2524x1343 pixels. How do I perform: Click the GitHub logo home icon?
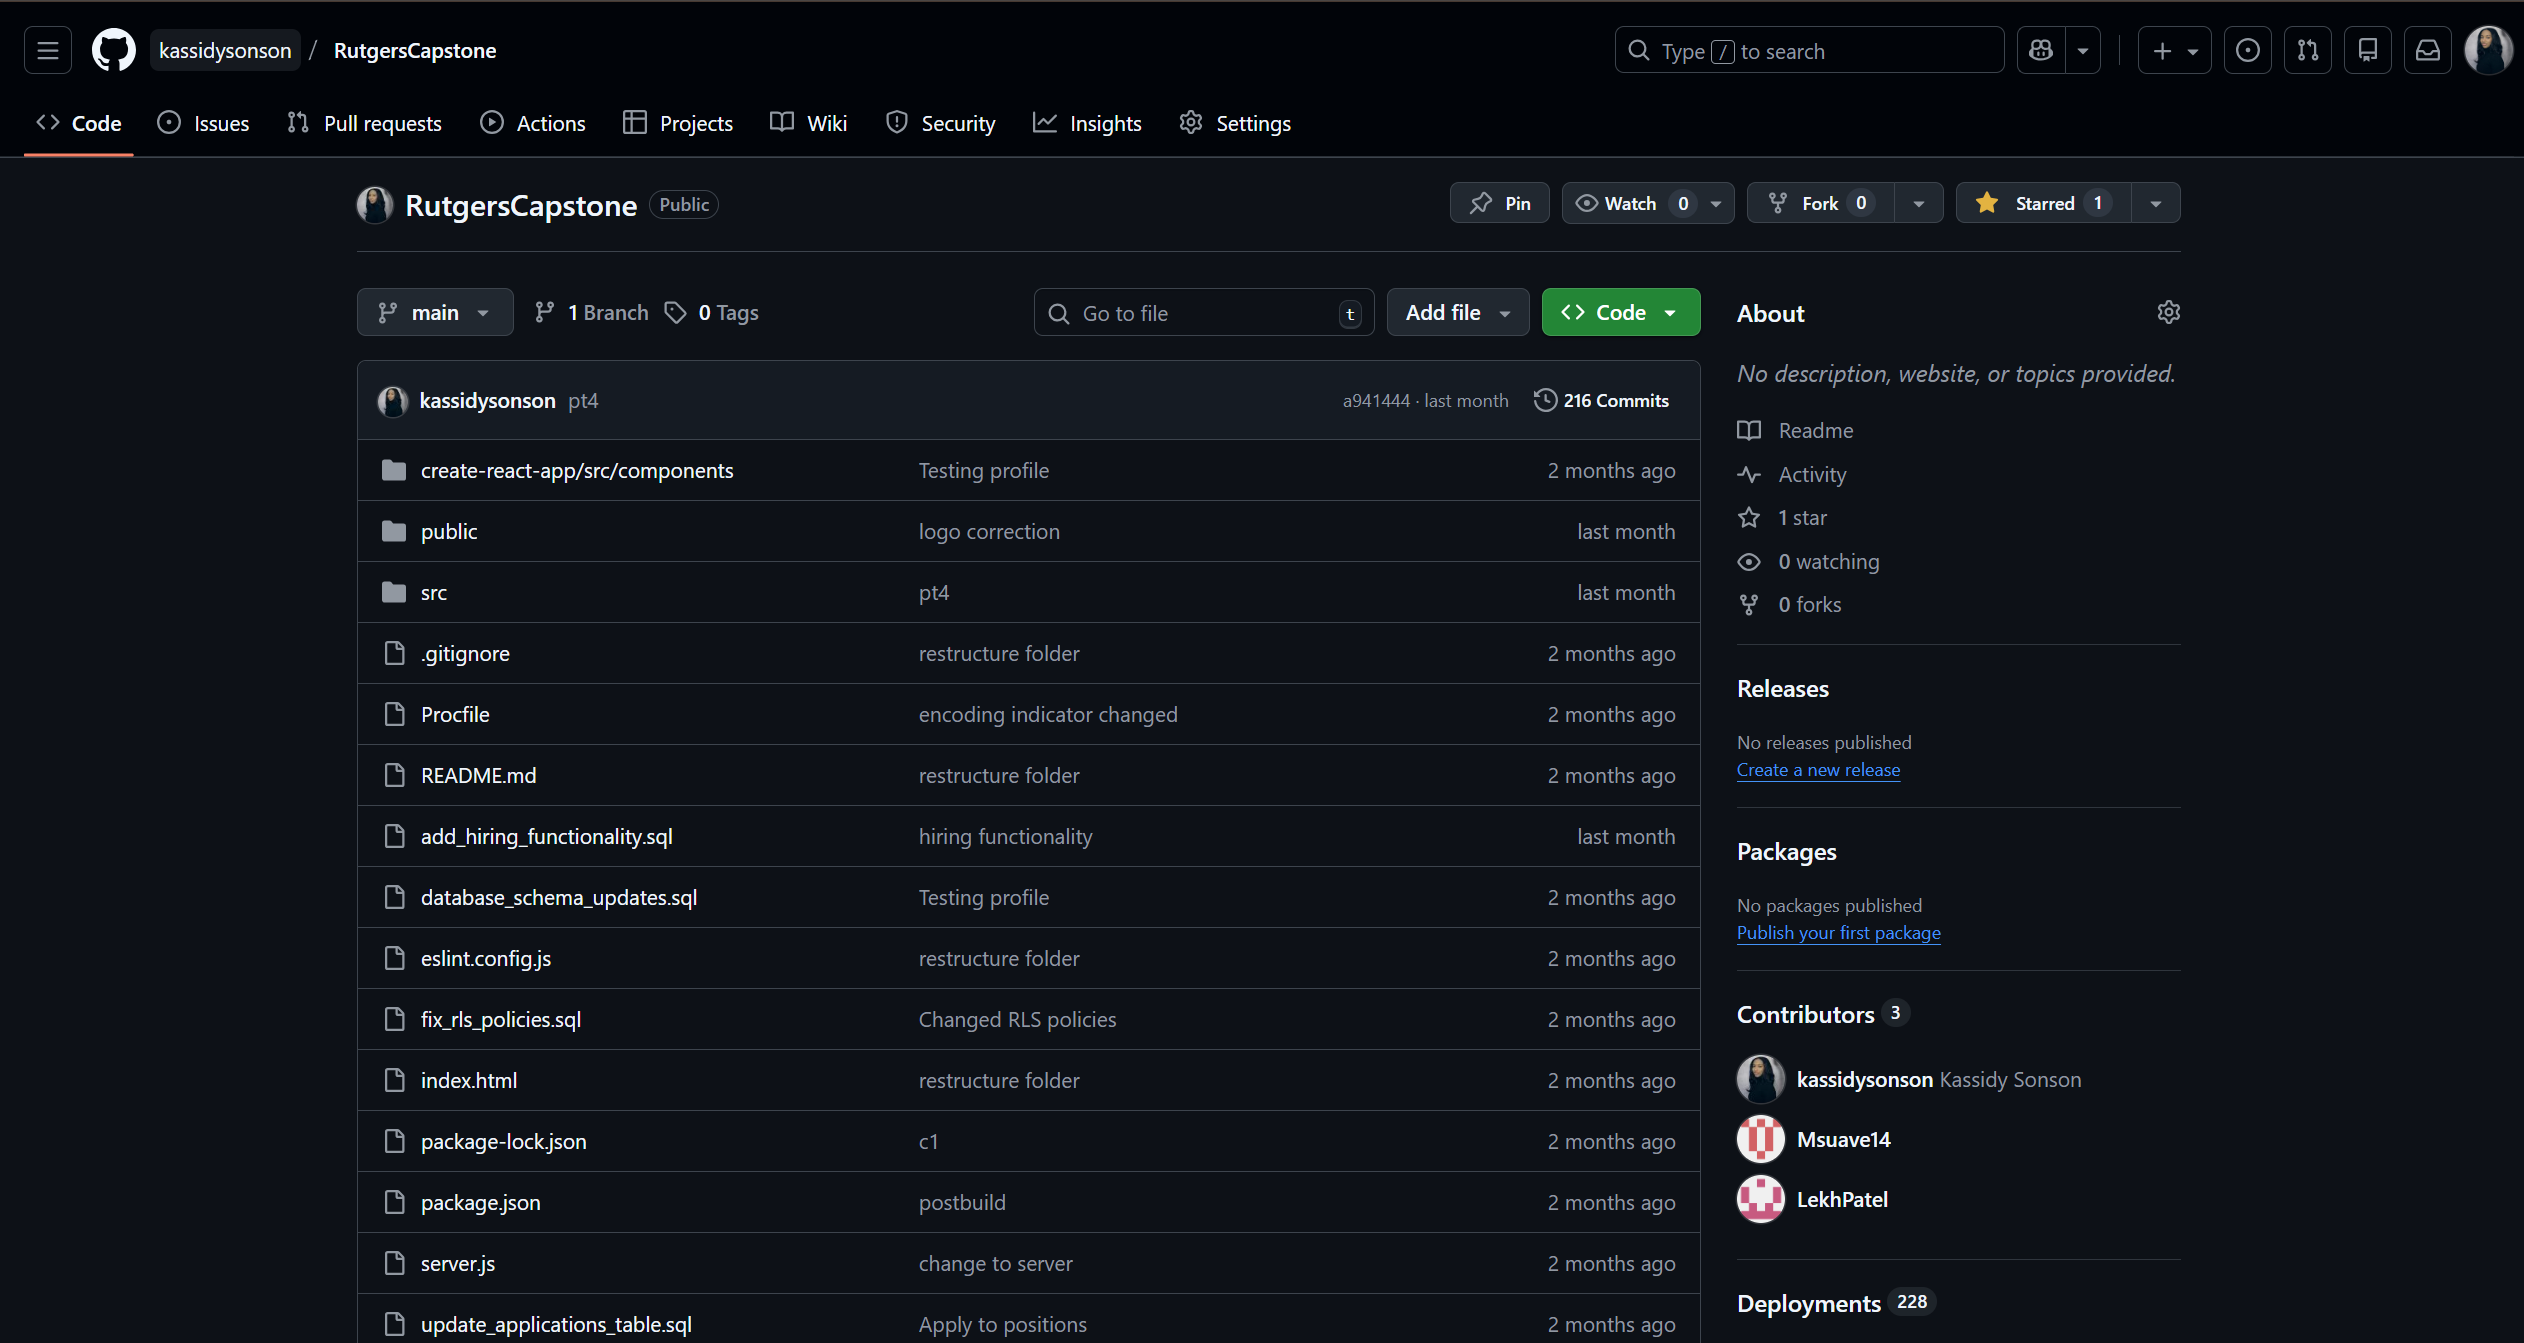[x=113, y=50]
